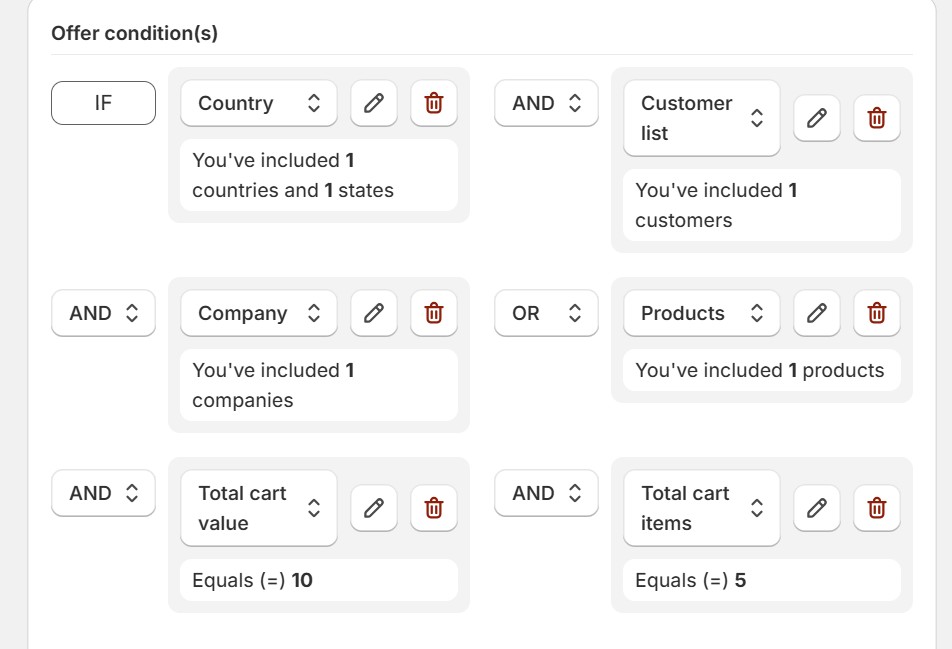Edit the Customer list condition
This screenshot has height=649, width=952.
click(x=816, y=118)
